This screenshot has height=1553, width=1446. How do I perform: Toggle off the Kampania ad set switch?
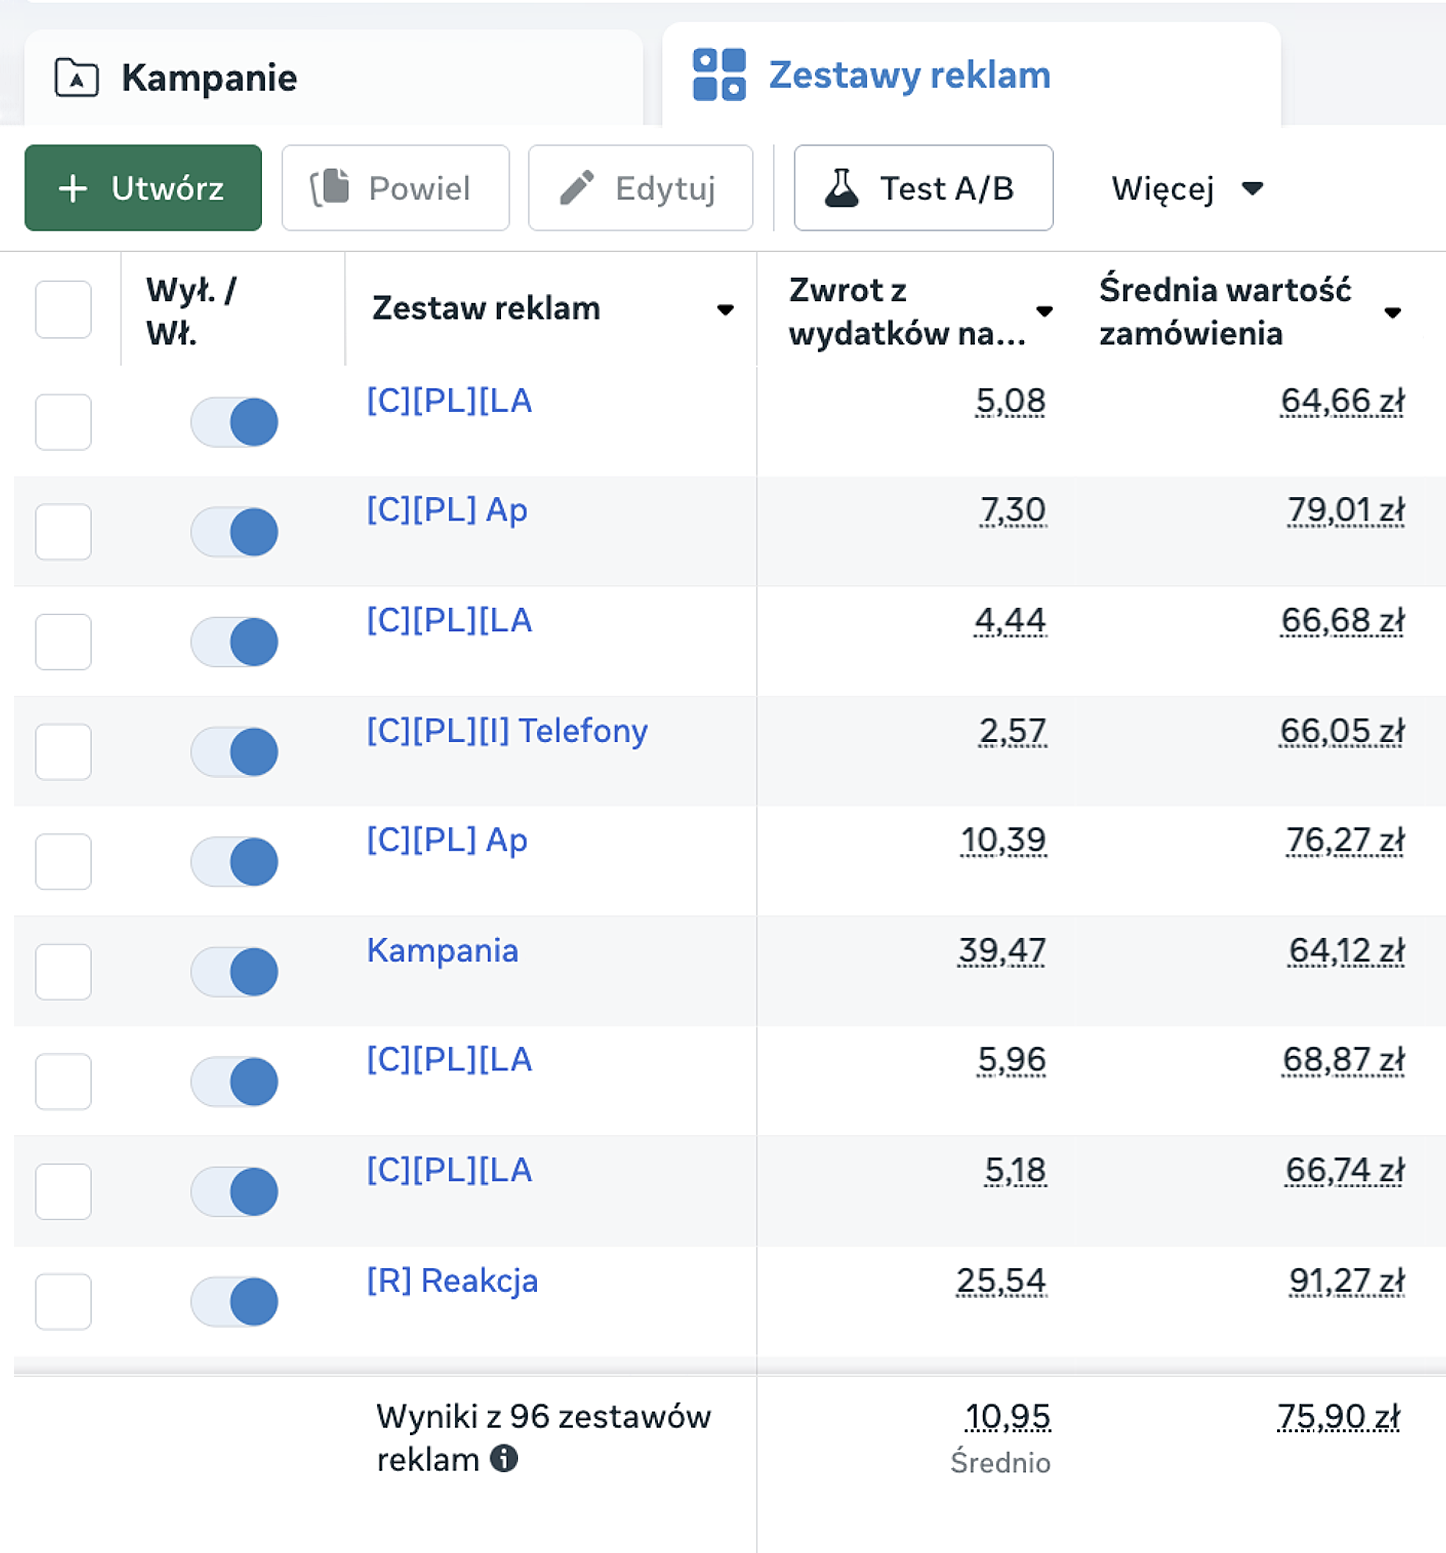coord(235,971)
